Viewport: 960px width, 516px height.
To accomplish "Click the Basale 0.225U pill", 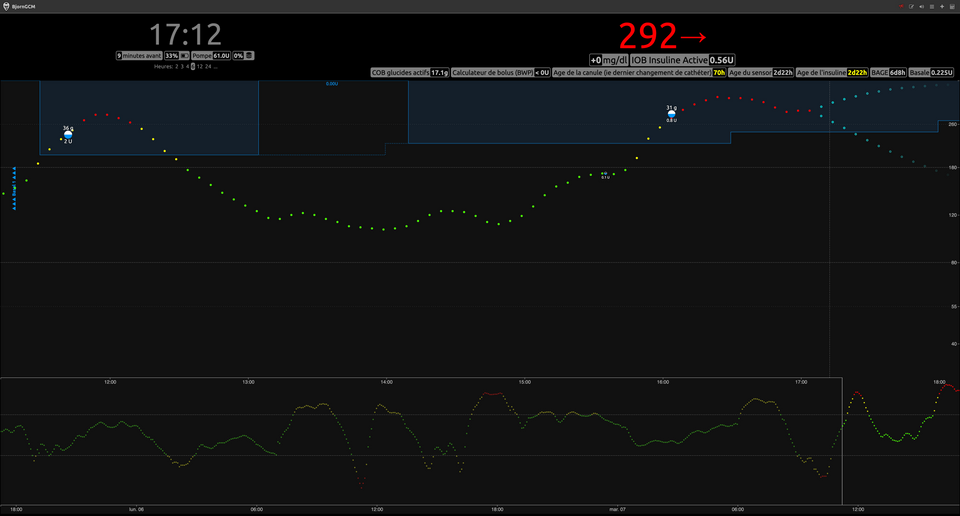I will click(x=933, y=73).
